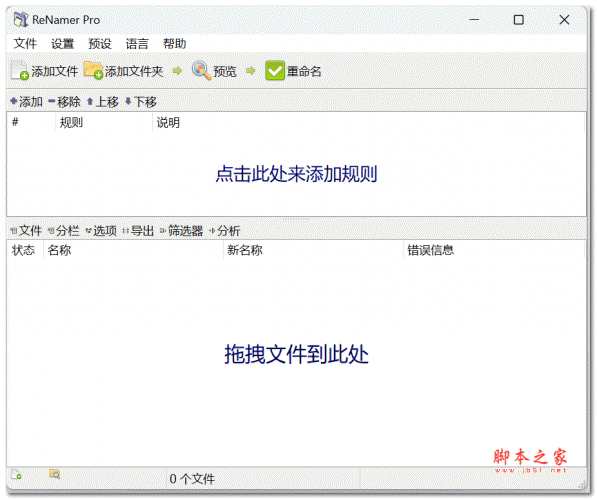Close the ReNamer Pro window

click(x=564, y=20)
